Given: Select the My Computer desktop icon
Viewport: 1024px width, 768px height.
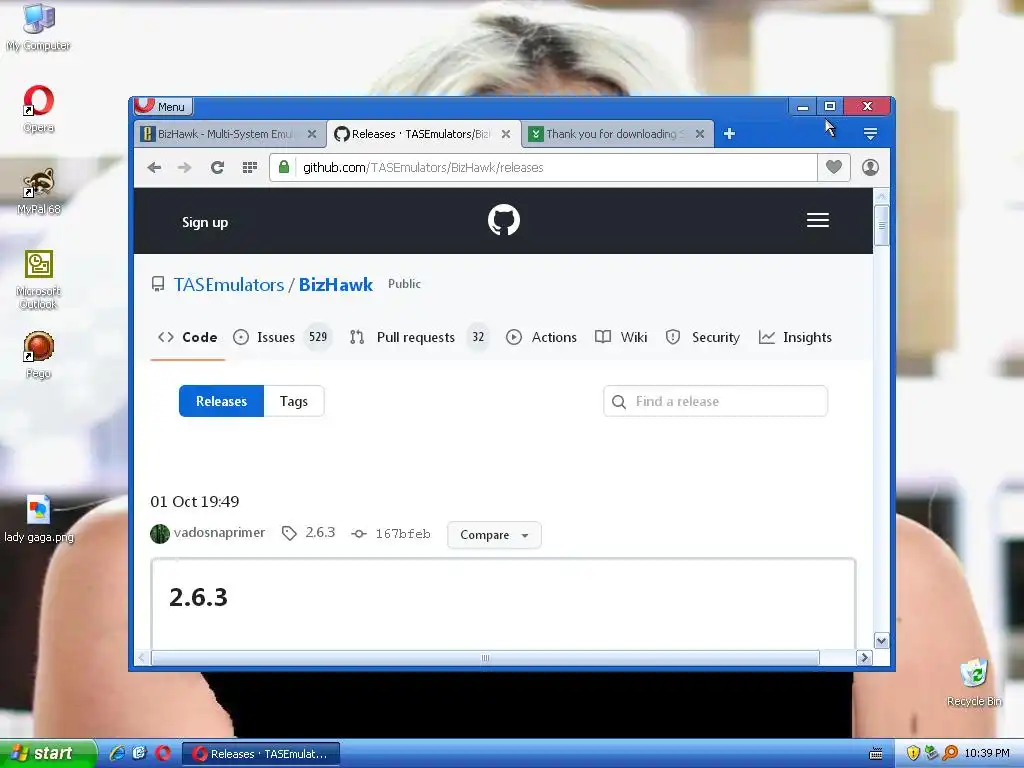Looking at the screenshot, I should (39, 27).
